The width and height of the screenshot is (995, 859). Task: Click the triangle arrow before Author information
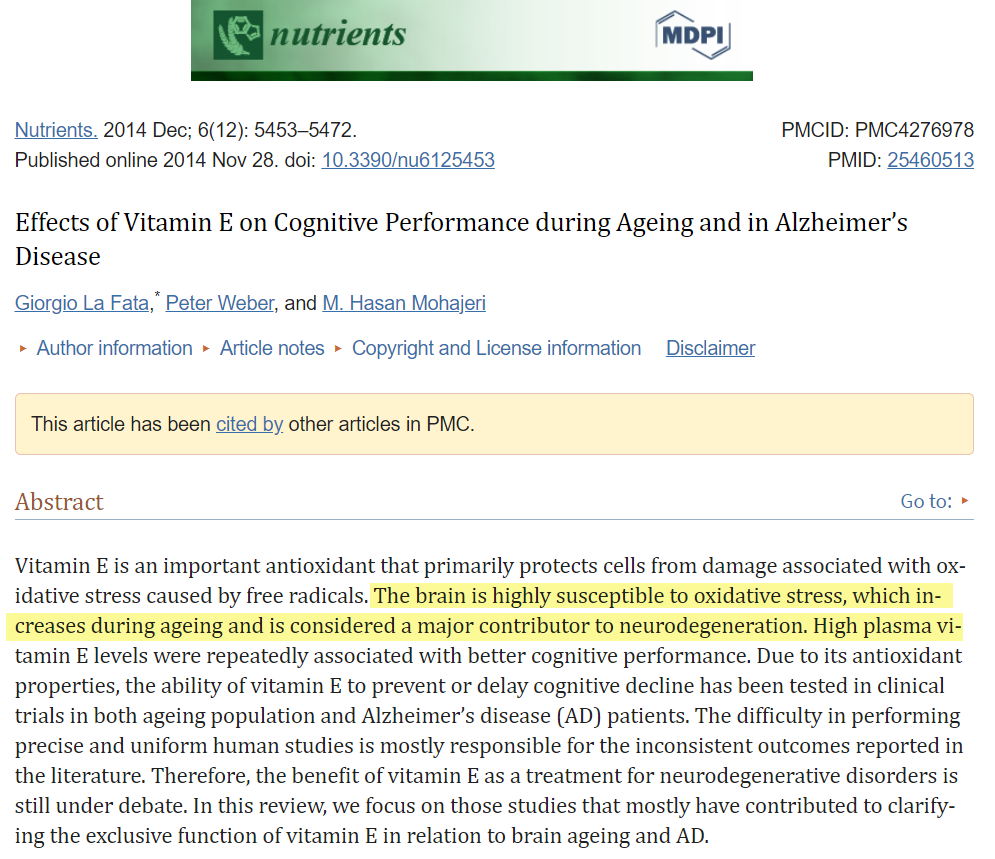click(23, 348)
